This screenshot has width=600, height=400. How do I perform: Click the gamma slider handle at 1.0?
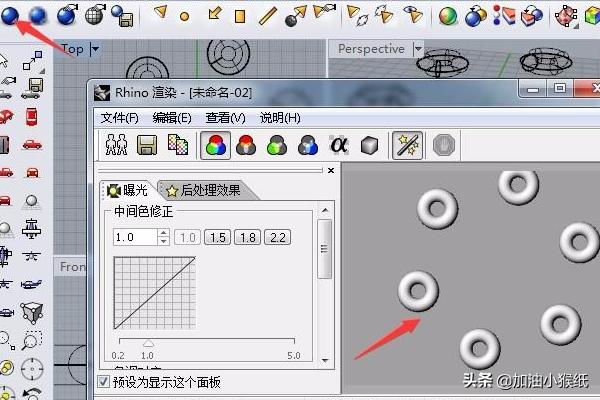(x=148, y=342)
